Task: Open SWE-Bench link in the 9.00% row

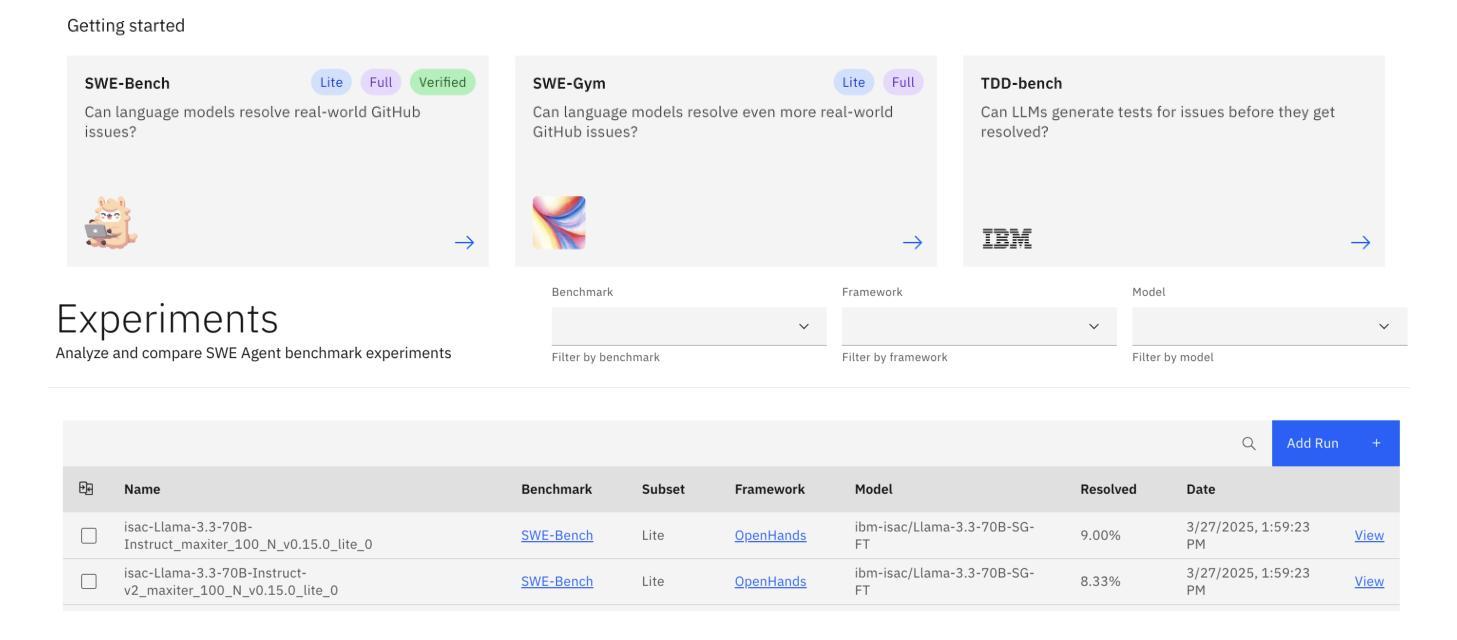Action: click(557, 535)
